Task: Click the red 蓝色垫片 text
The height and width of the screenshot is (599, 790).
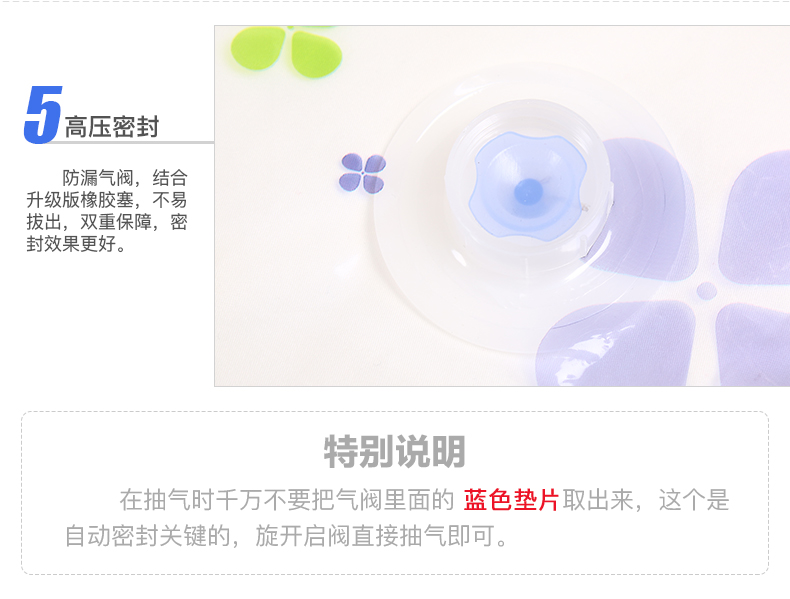Action: click(511, 500)
